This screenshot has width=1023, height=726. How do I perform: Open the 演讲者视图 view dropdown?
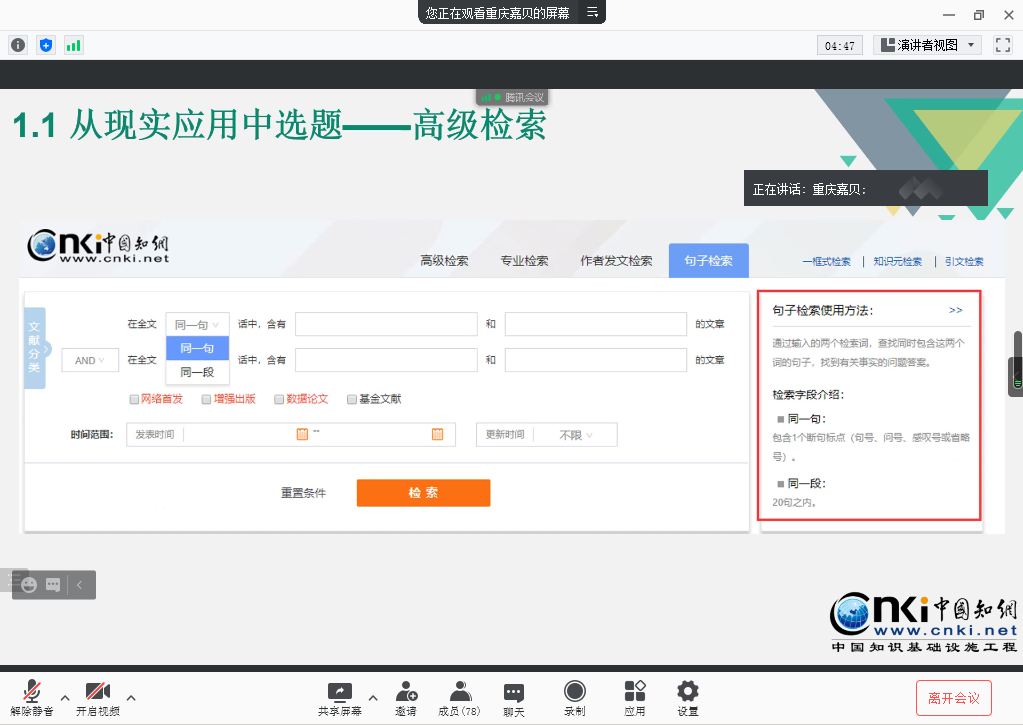coord(927,45)
